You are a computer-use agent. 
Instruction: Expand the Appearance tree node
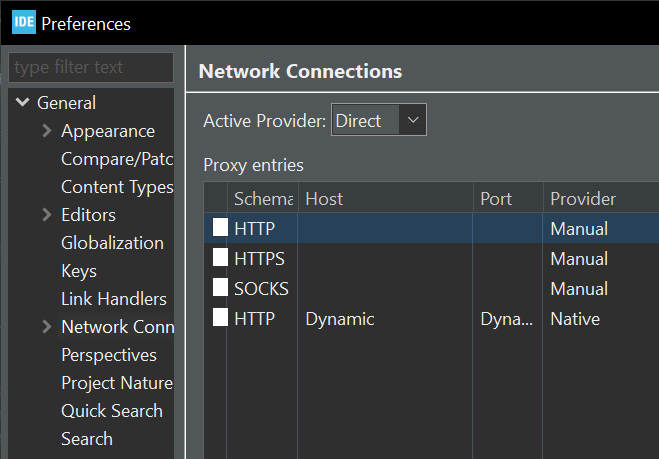pyautogui.click(x=46, y=131)
